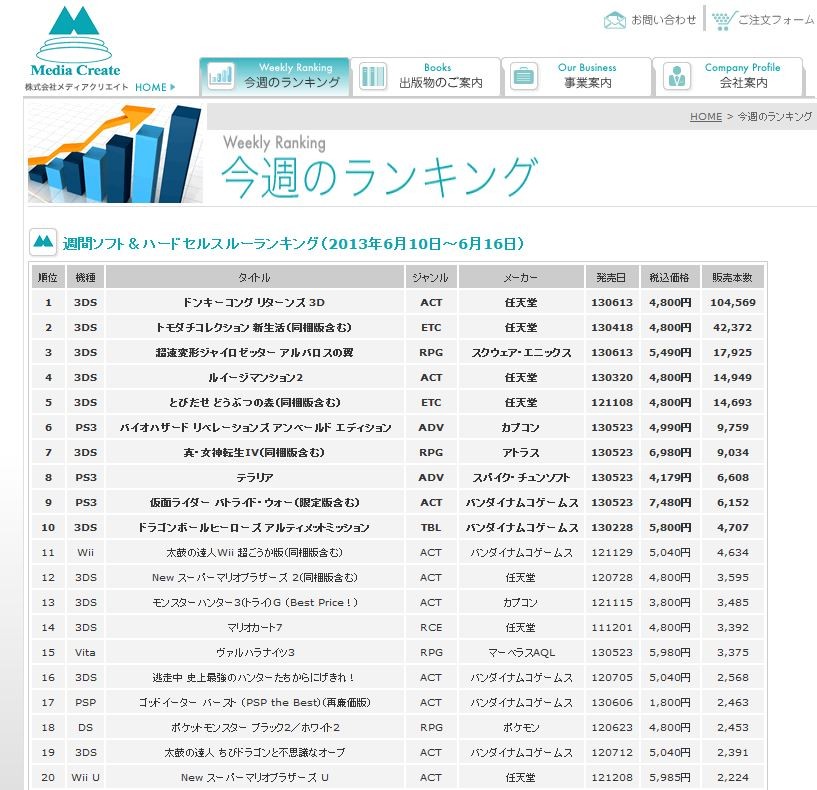Screen dimensions: 817x790
Task: Click genre RCE in row 14
Action: pos(431,627)
